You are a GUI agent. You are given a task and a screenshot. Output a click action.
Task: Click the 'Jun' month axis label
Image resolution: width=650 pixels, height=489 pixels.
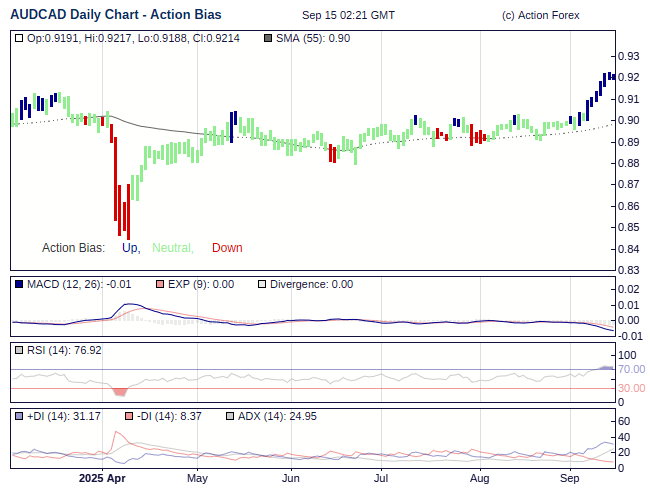290,478
